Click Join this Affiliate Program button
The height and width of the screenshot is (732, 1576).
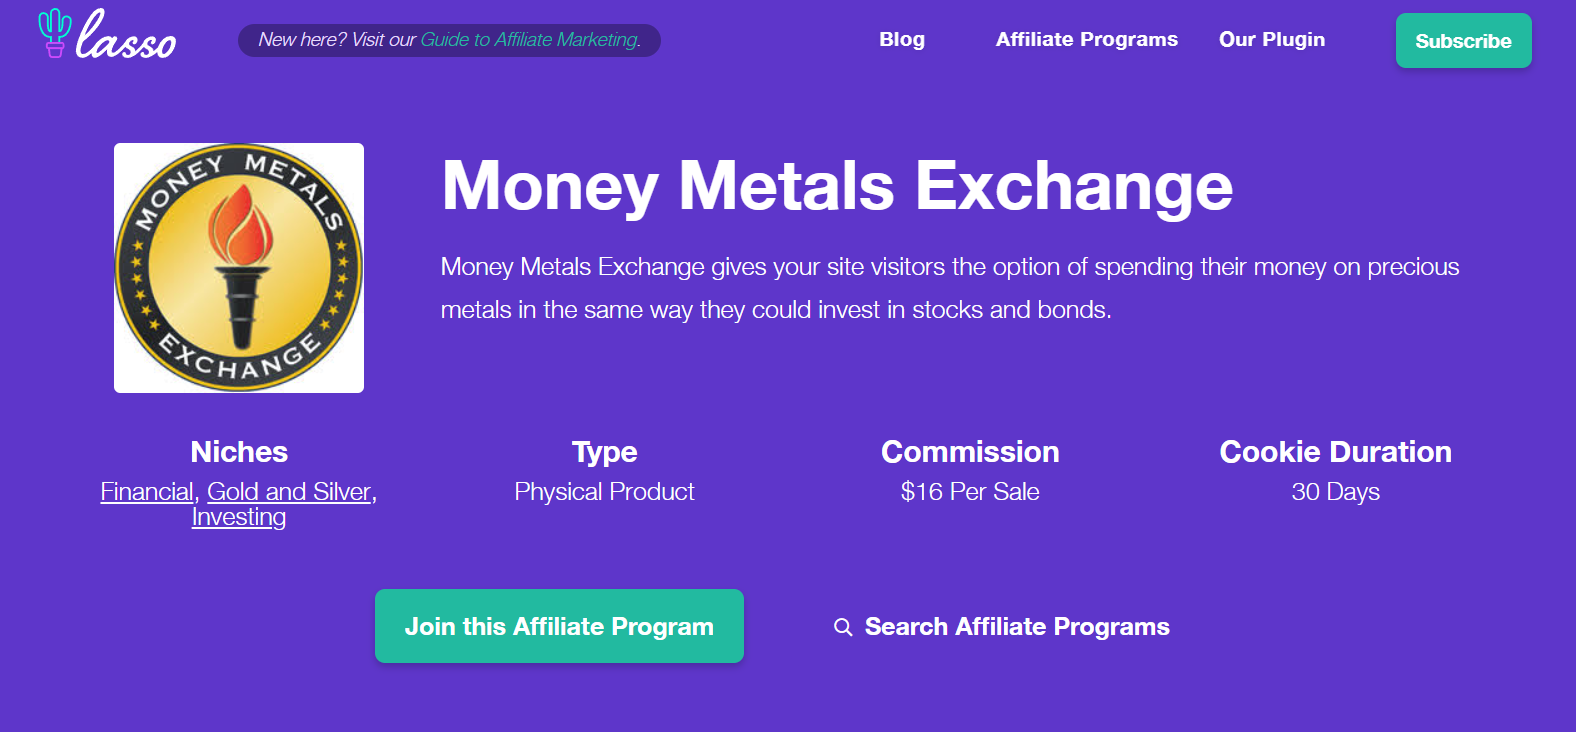(x=559, y=626)
